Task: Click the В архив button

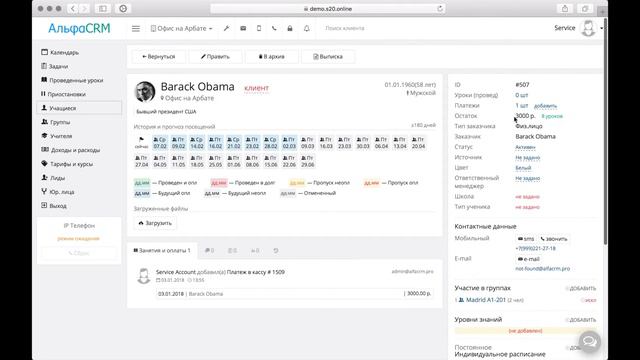Action: click(x=272, y=56)
